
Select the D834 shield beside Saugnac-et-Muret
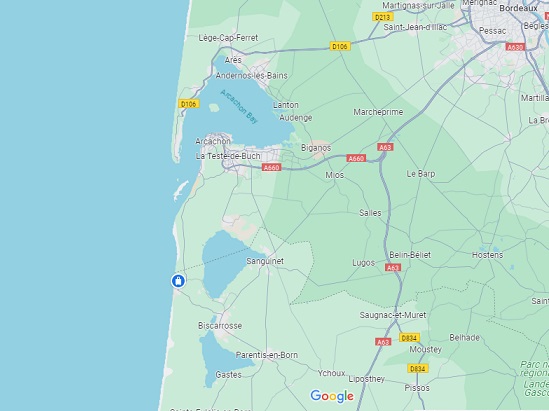click(x=409, y=338)
